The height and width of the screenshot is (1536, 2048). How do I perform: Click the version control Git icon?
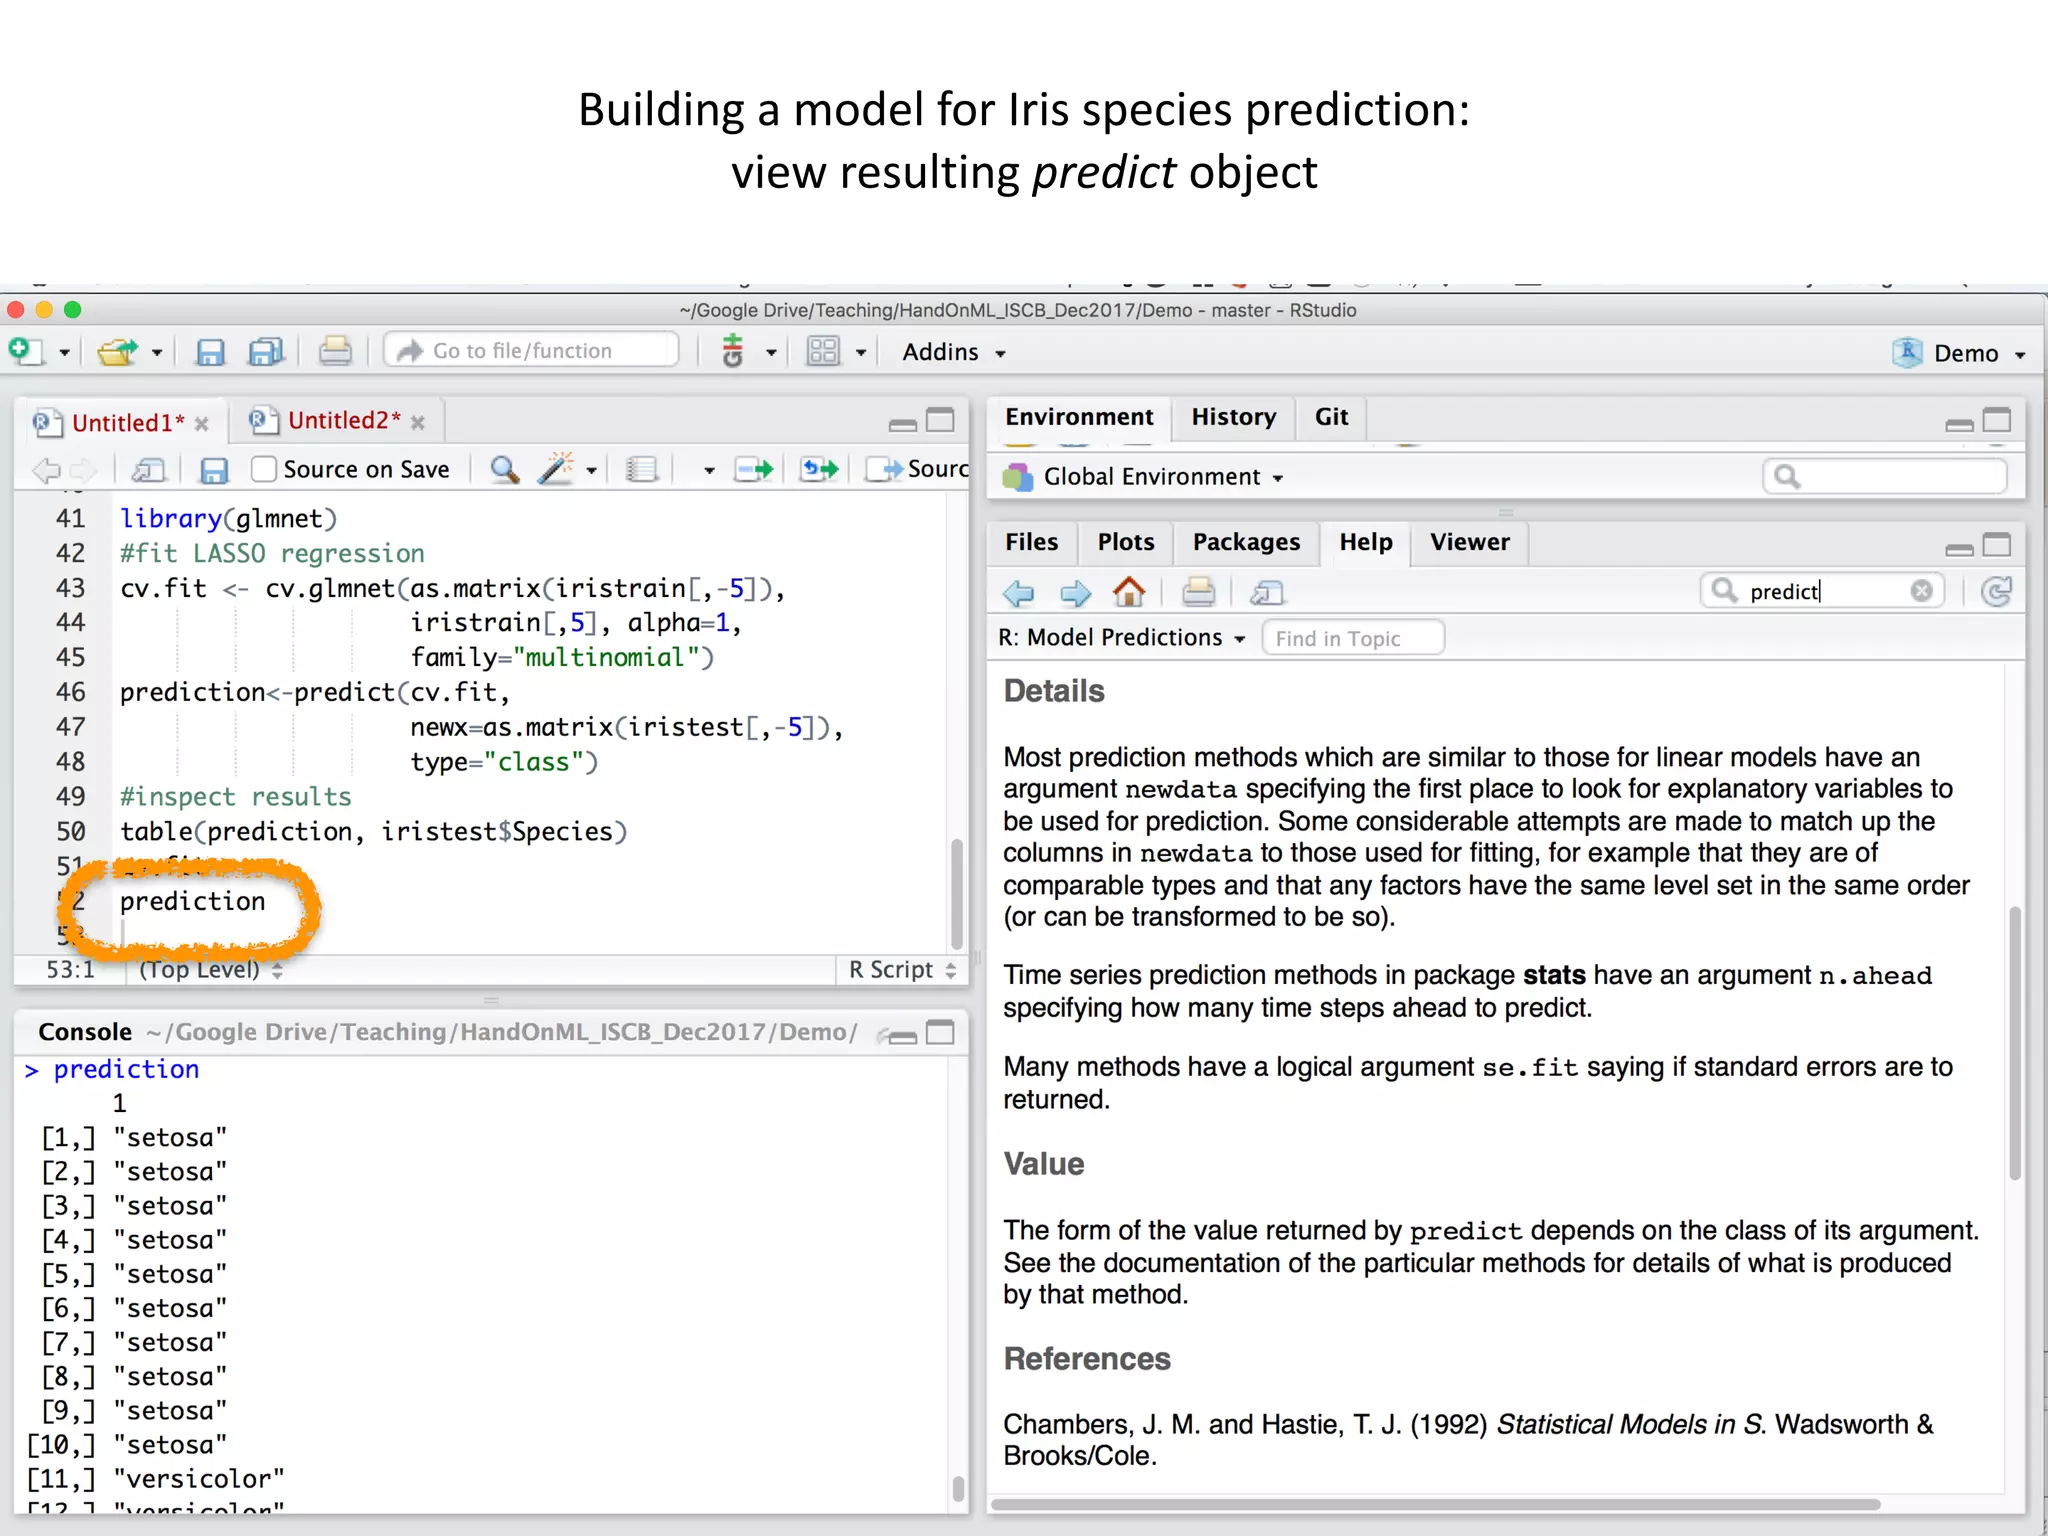(733, 351)
